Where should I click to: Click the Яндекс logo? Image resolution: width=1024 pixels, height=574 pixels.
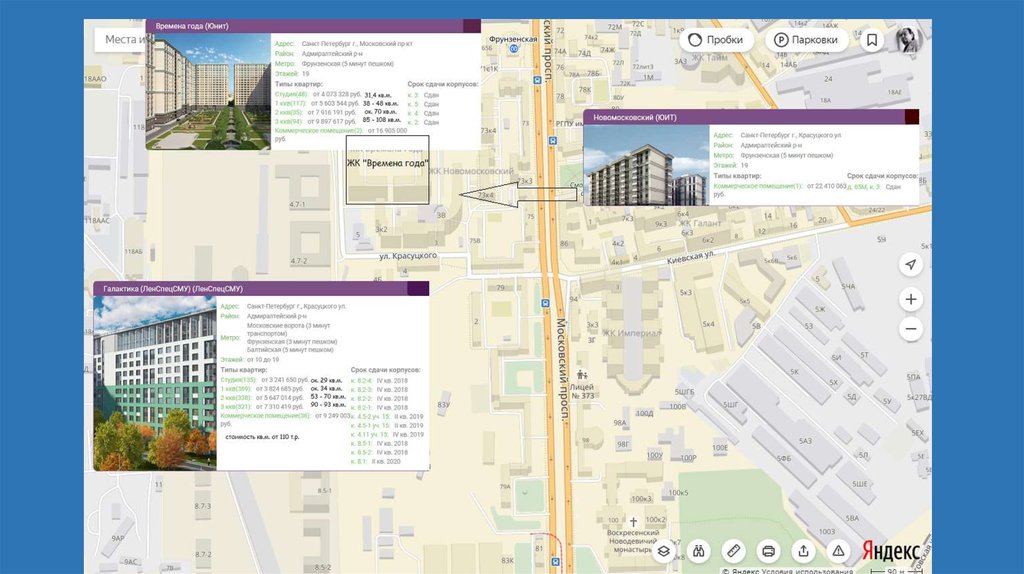[891, 551]
